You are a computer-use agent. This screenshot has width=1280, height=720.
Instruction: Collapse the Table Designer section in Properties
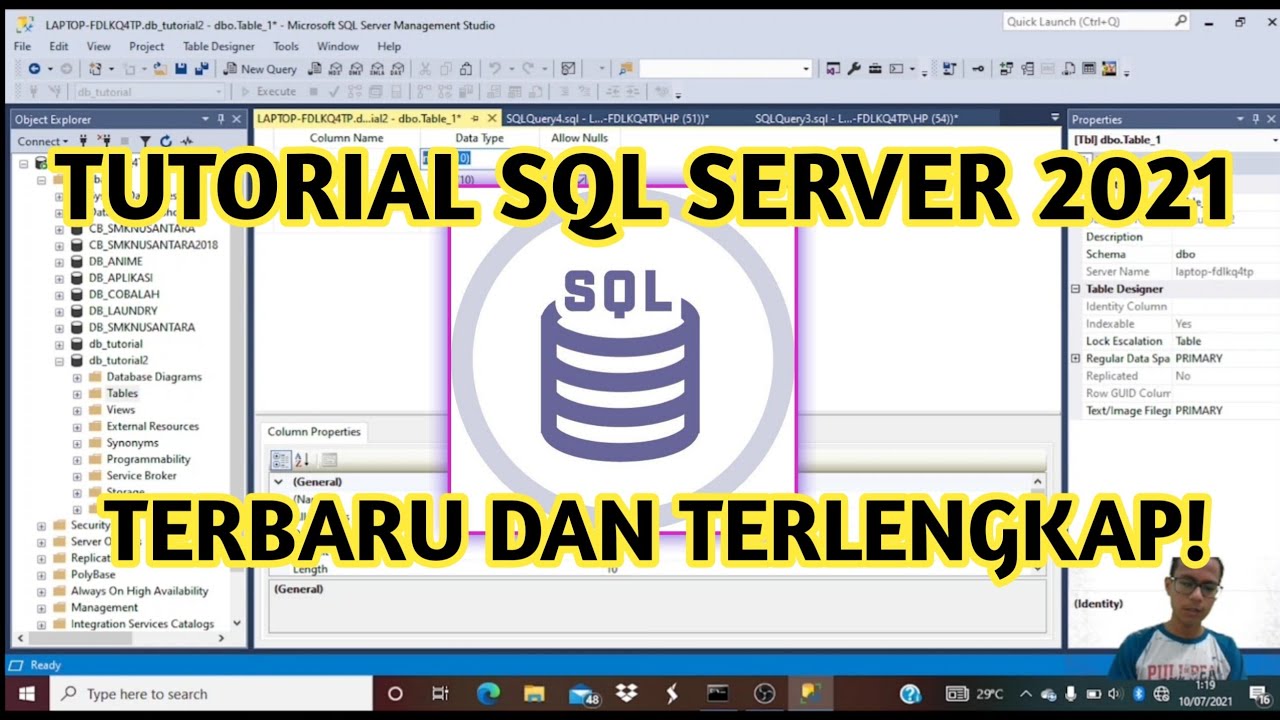click(x=1076, y=289)
